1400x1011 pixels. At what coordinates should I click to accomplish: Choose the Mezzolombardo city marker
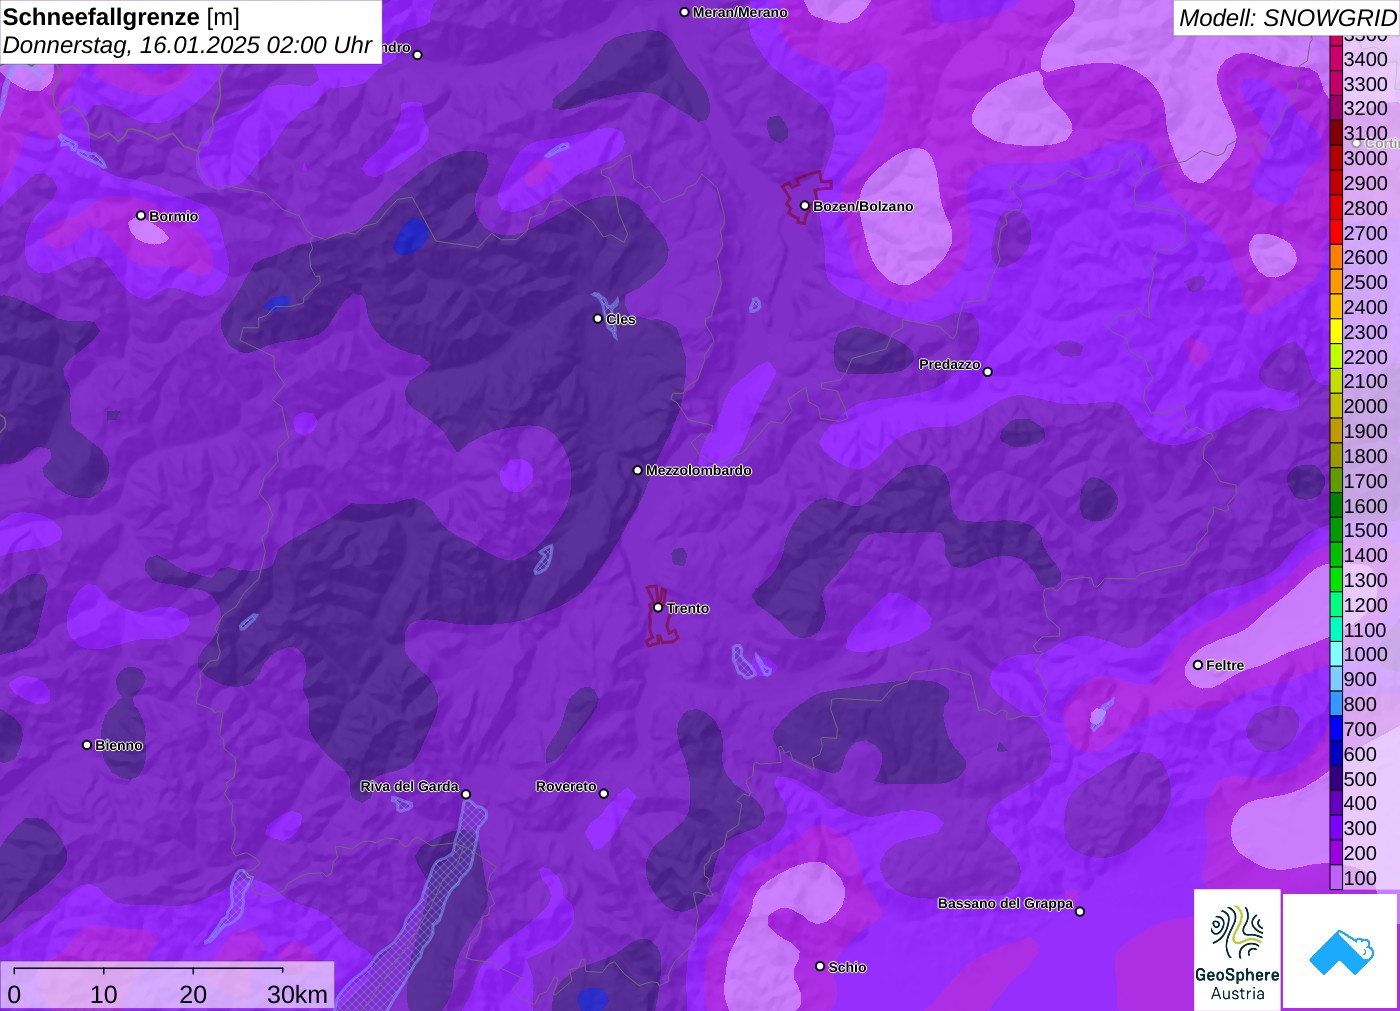pos(638,470)
